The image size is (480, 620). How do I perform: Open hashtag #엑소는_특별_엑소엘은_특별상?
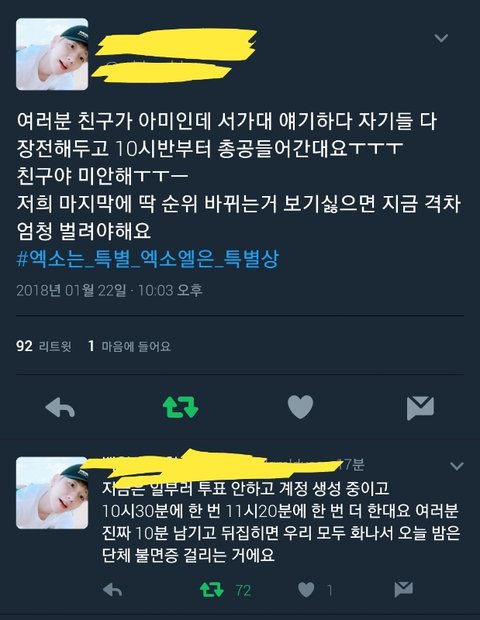[148, 259]
